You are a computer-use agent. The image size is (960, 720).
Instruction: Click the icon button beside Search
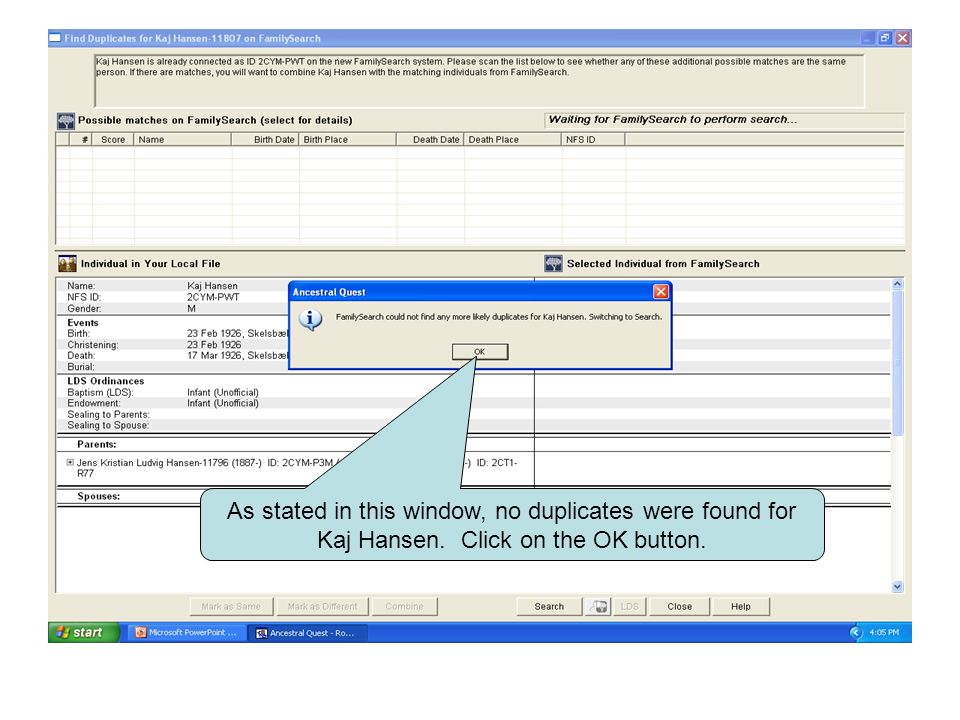pyautogui.click(x=598, y=606)
